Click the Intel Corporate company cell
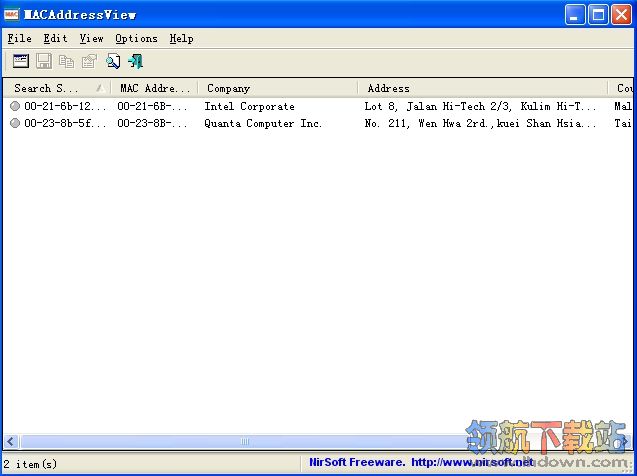 249,106
